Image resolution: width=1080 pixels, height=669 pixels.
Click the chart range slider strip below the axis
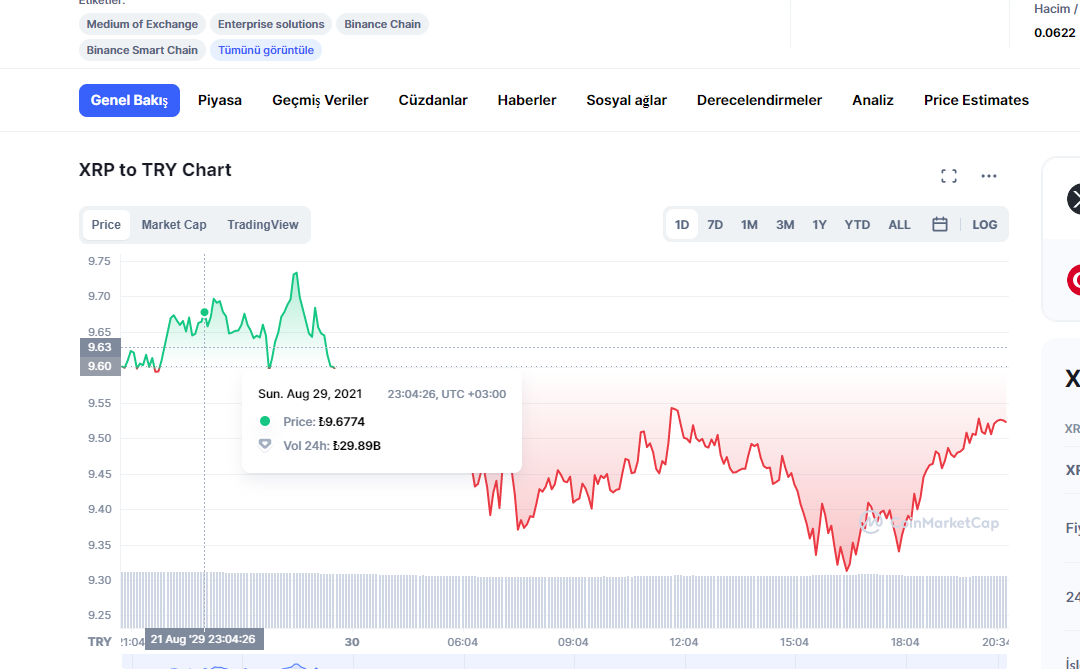(565, 661)
